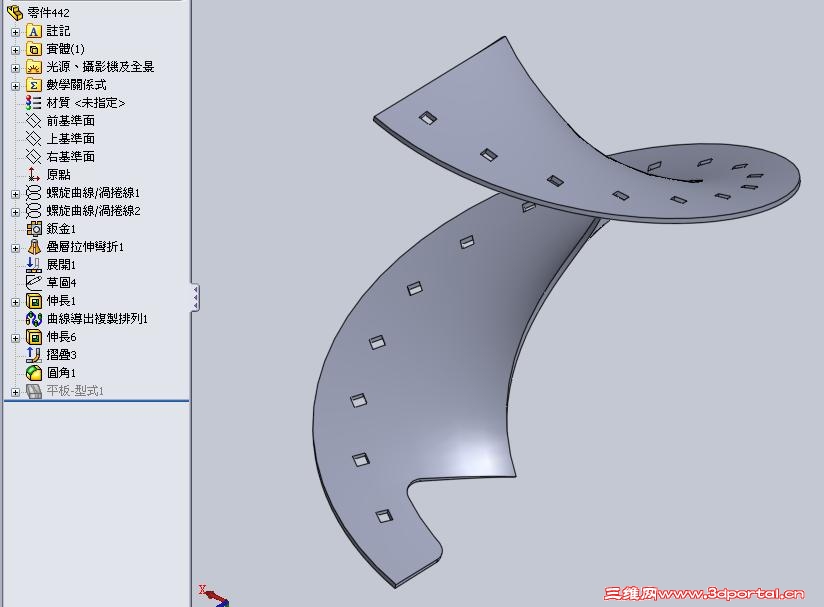824x607 pixels.
Task: Expand the 伸長1 tree node
Action: click(x=15, y=302)
